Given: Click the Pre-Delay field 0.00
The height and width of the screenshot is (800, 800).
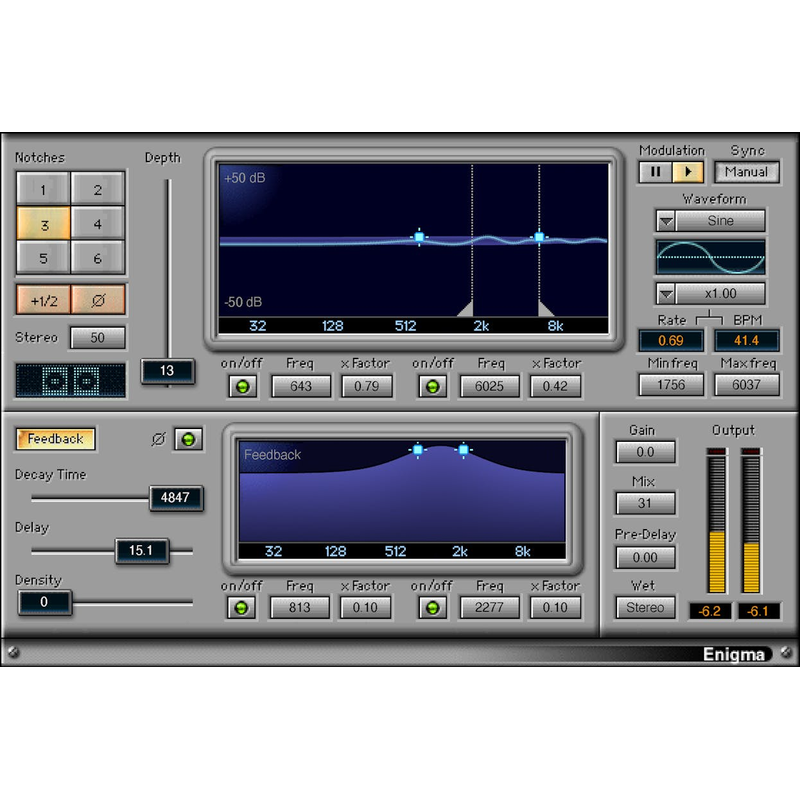Looking at the screenshot, I should coord(645,558).
